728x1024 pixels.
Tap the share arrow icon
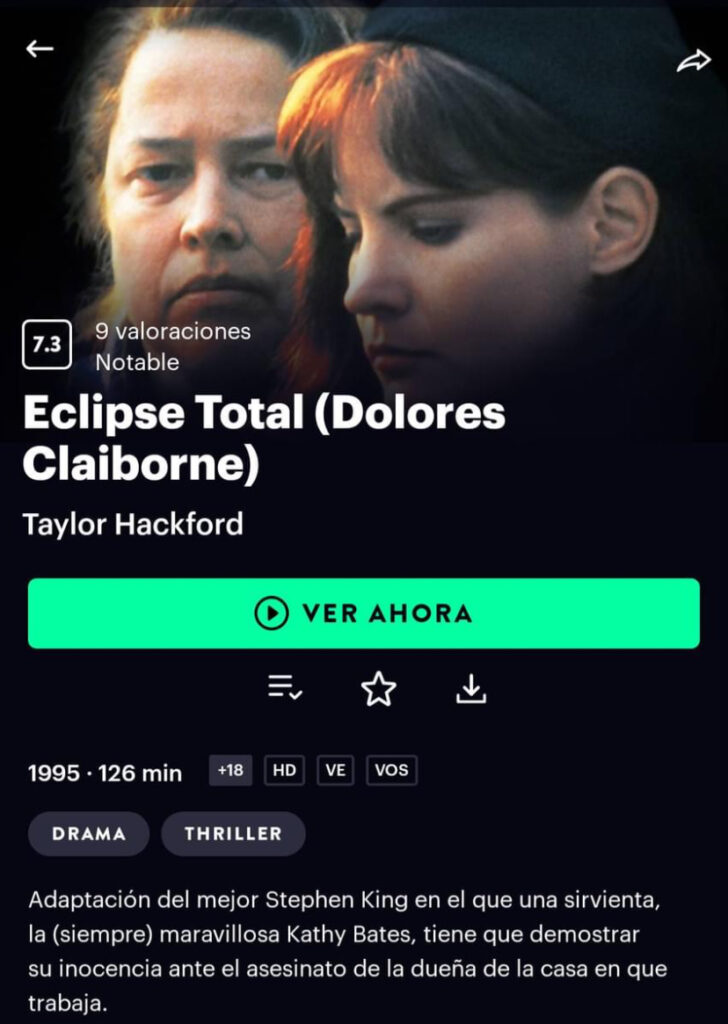693,61
